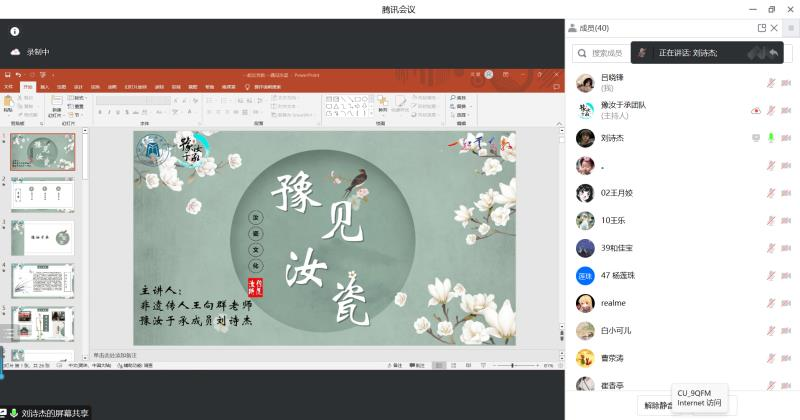Click the recording cloud icon
The width and height of the screenshot is (800, 420).
15,52
